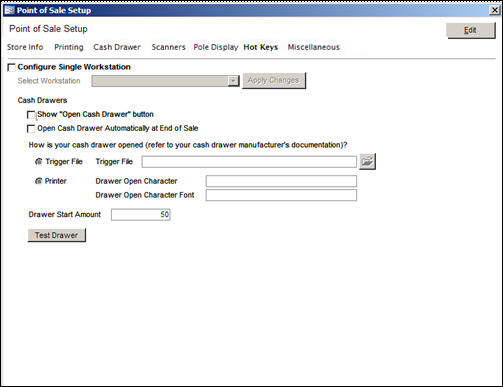503x387 pixels.
Task: Click the folder browse icon for Trigger File
Action: [x=367, y=162]
